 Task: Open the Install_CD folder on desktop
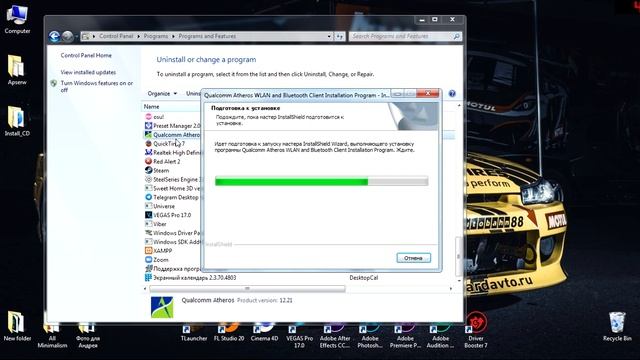click(x=17, y=120)
